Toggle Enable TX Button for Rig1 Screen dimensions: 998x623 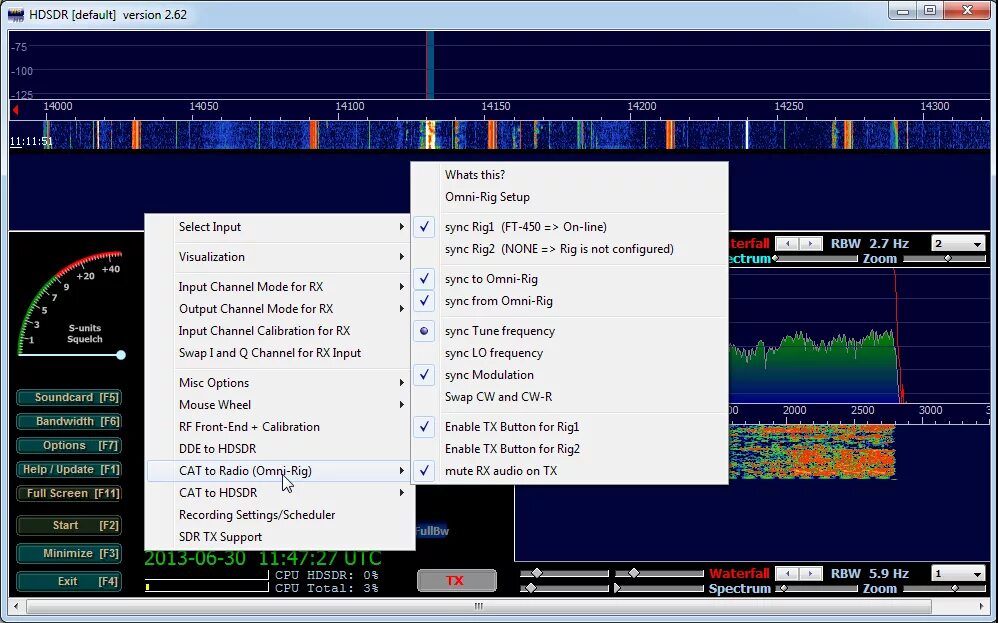coord(570,426)
